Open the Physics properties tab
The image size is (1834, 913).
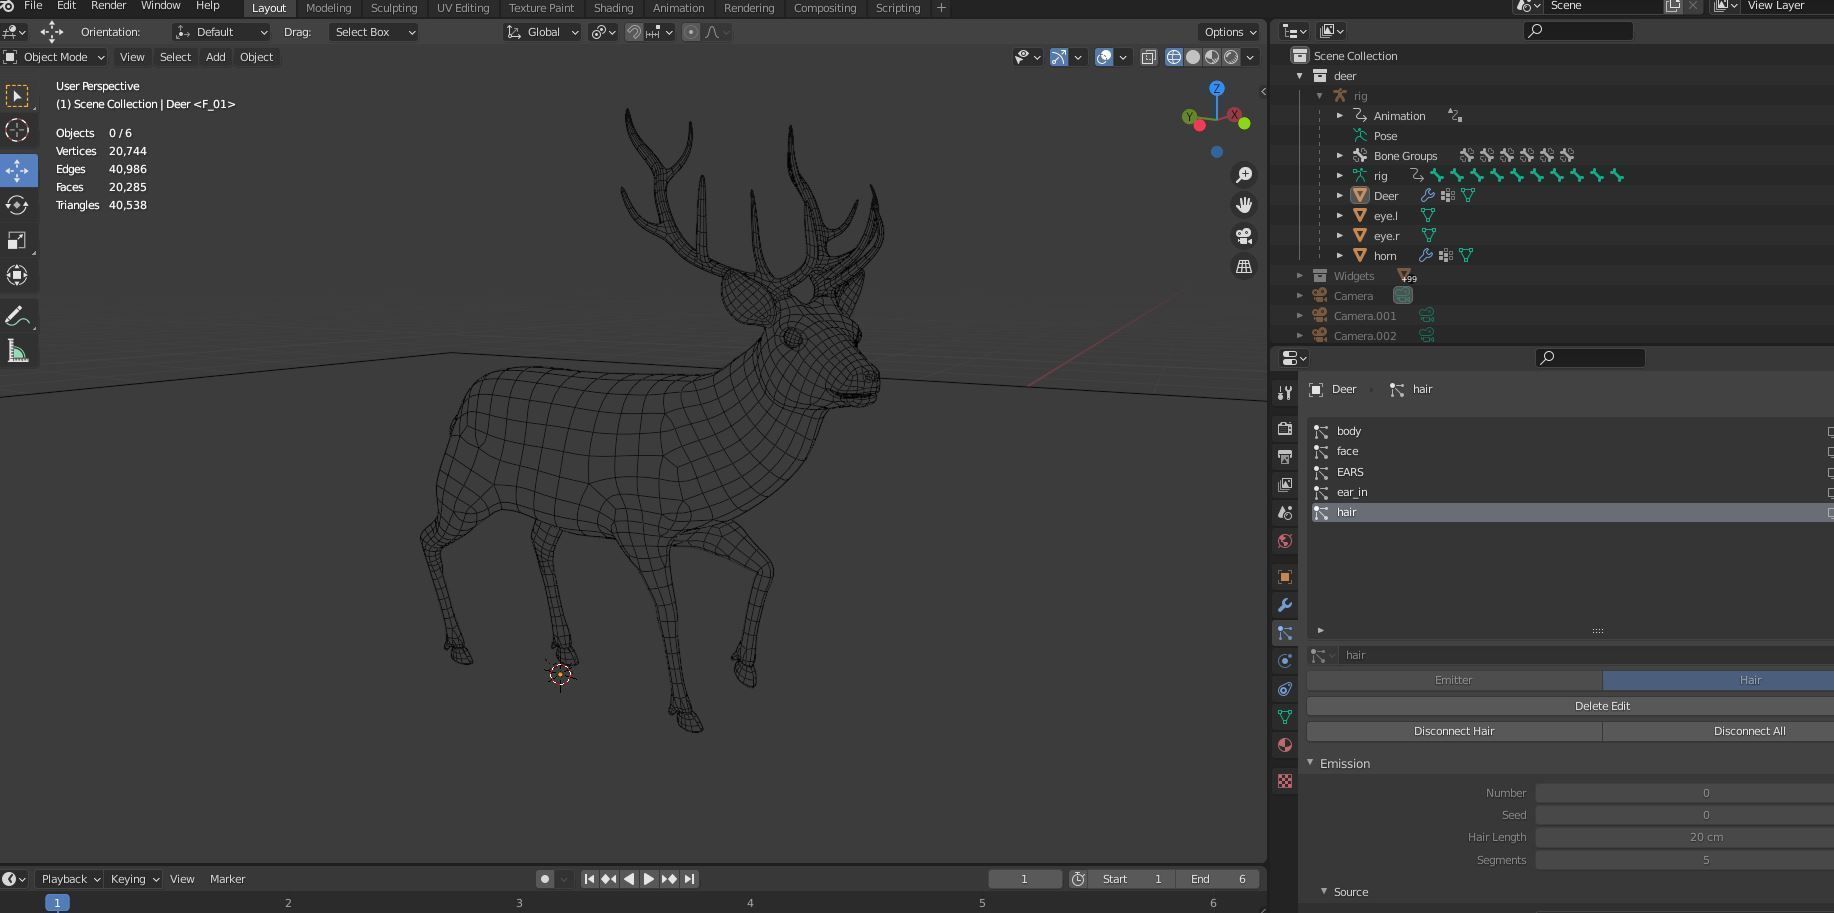[1285, 661]
